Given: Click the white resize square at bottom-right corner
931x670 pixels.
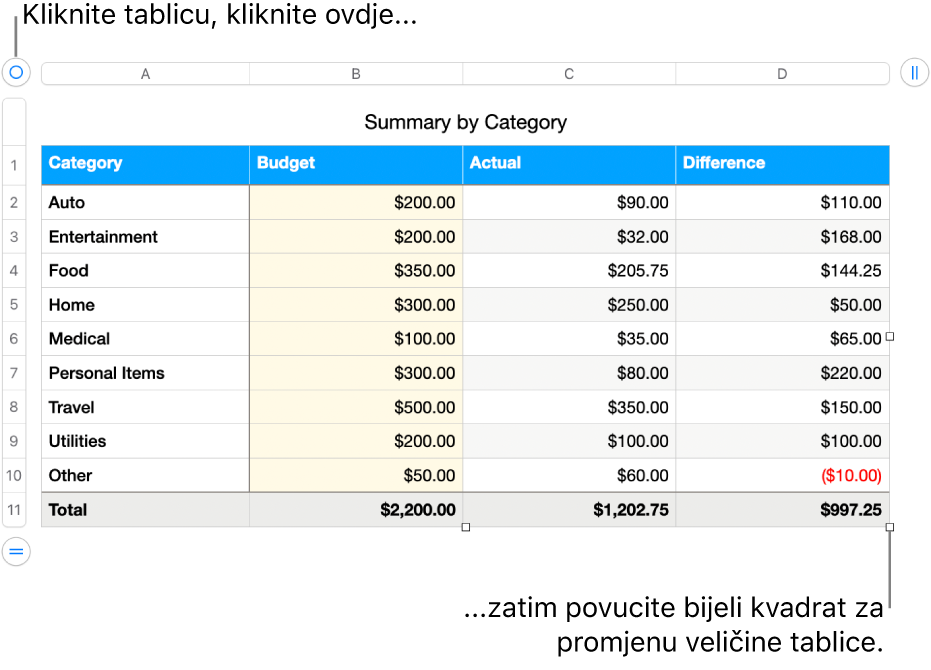Looking at the screenshot, I should click(x=889, y=527).
